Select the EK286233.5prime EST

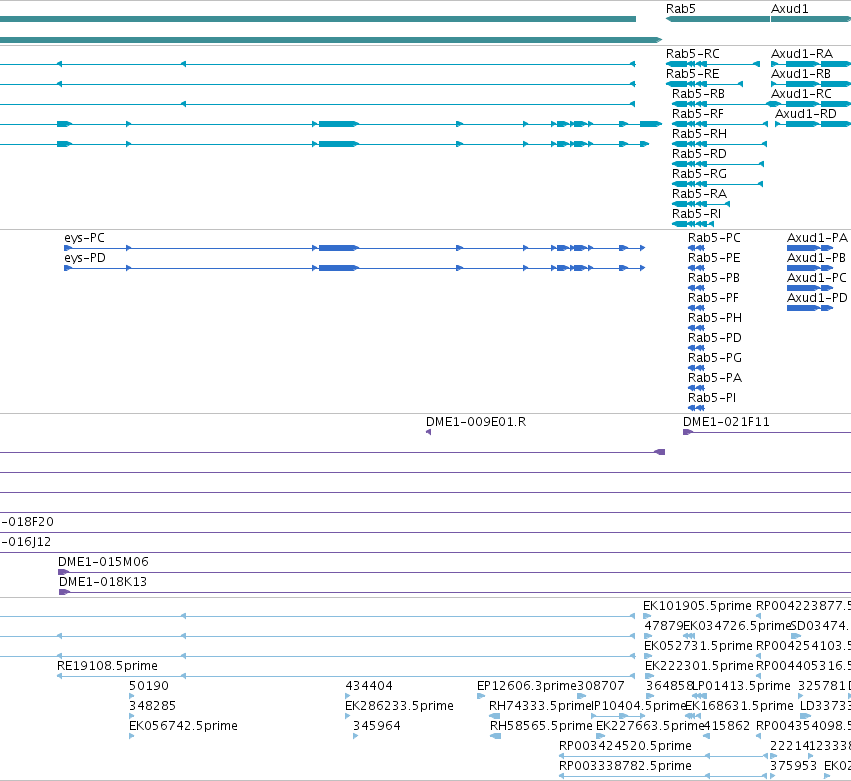(x=399, y=707)
